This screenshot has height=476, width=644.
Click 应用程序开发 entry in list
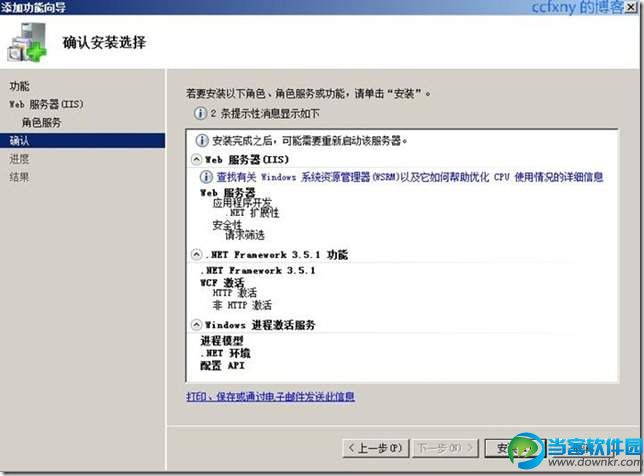(242, 202)
